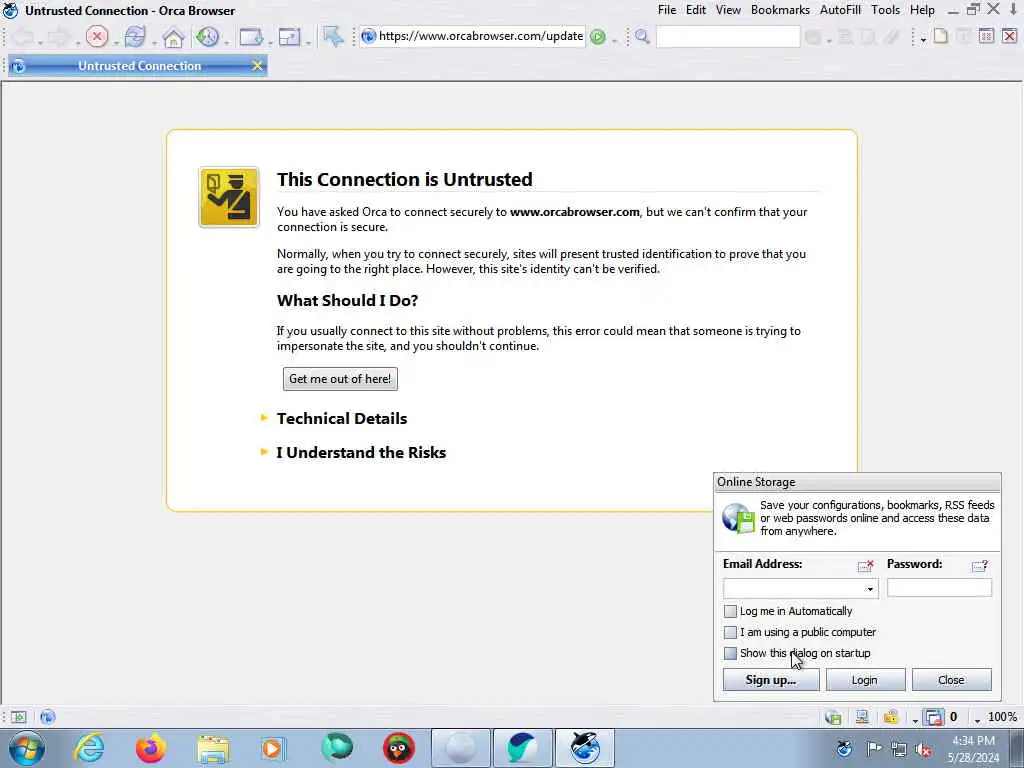Screen dimensions: 1024x768
Task: Enable Log me in Automatically checkbox
Action: (x=730, y=611)
